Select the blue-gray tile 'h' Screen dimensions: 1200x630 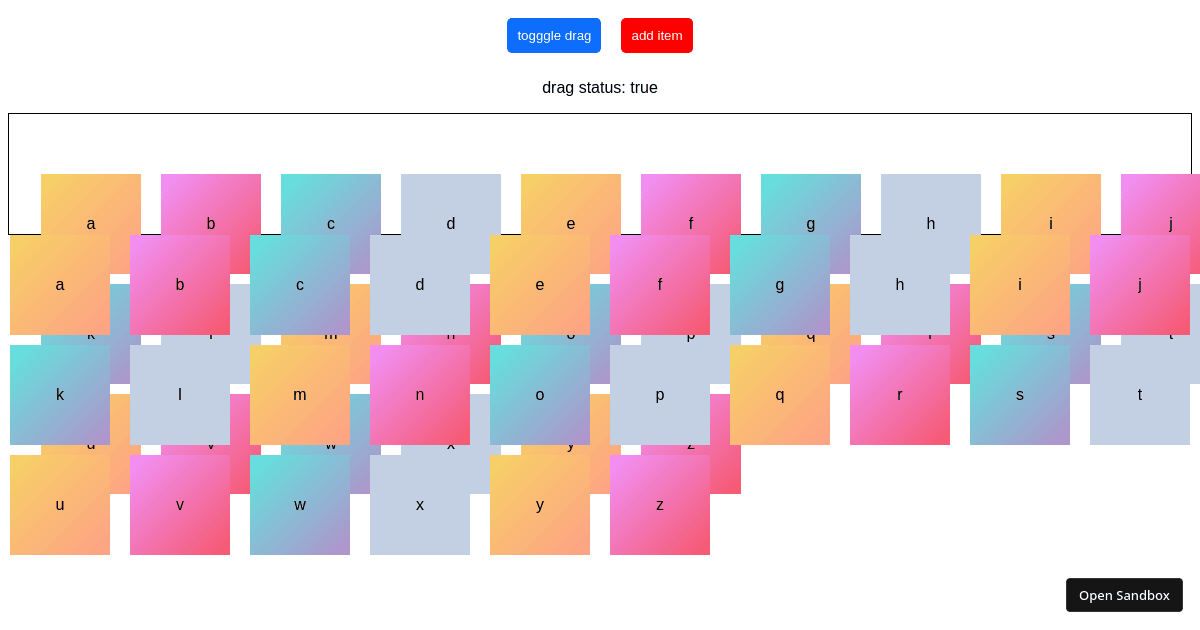(899, 285)
